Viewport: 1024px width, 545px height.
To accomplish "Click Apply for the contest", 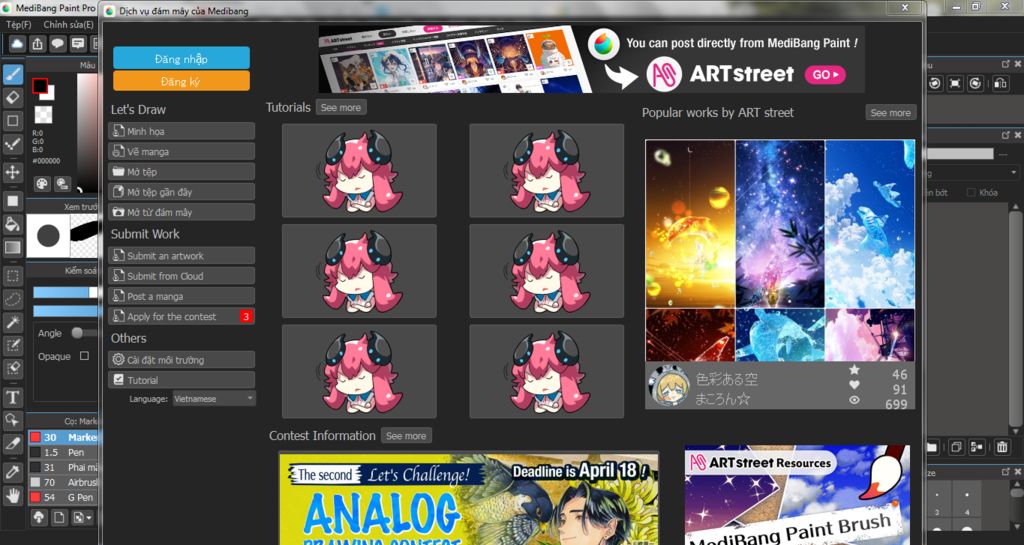I will [182, 317].
